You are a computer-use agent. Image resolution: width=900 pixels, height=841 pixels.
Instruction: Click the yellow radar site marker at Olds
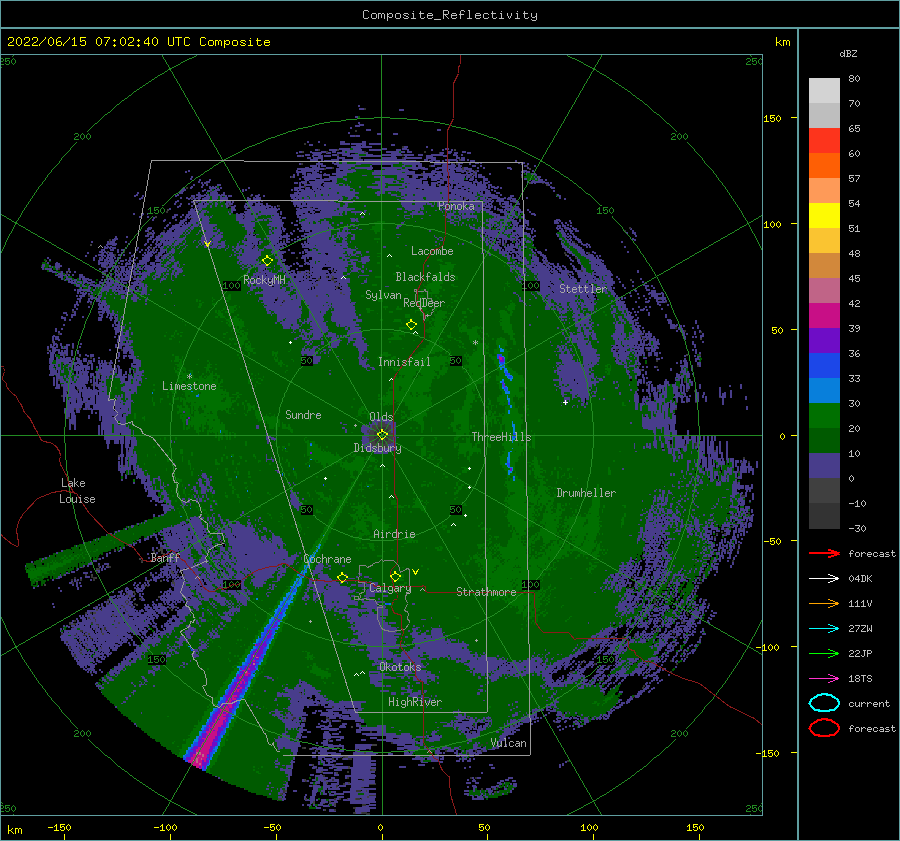click(x=382, y=435)
